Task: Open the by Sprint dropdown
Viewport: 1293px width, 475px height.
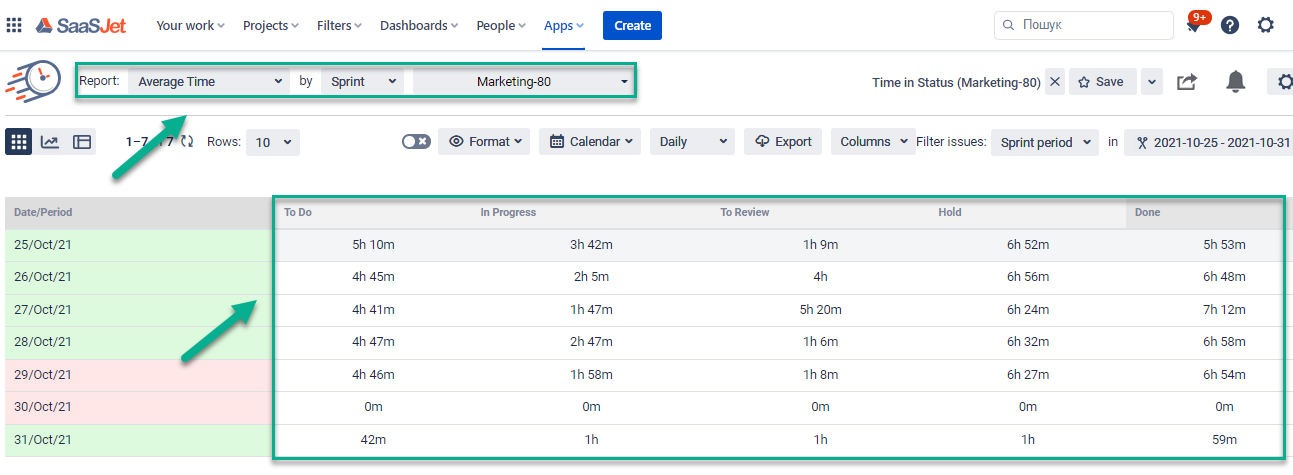Action: [x=362, y=81]
